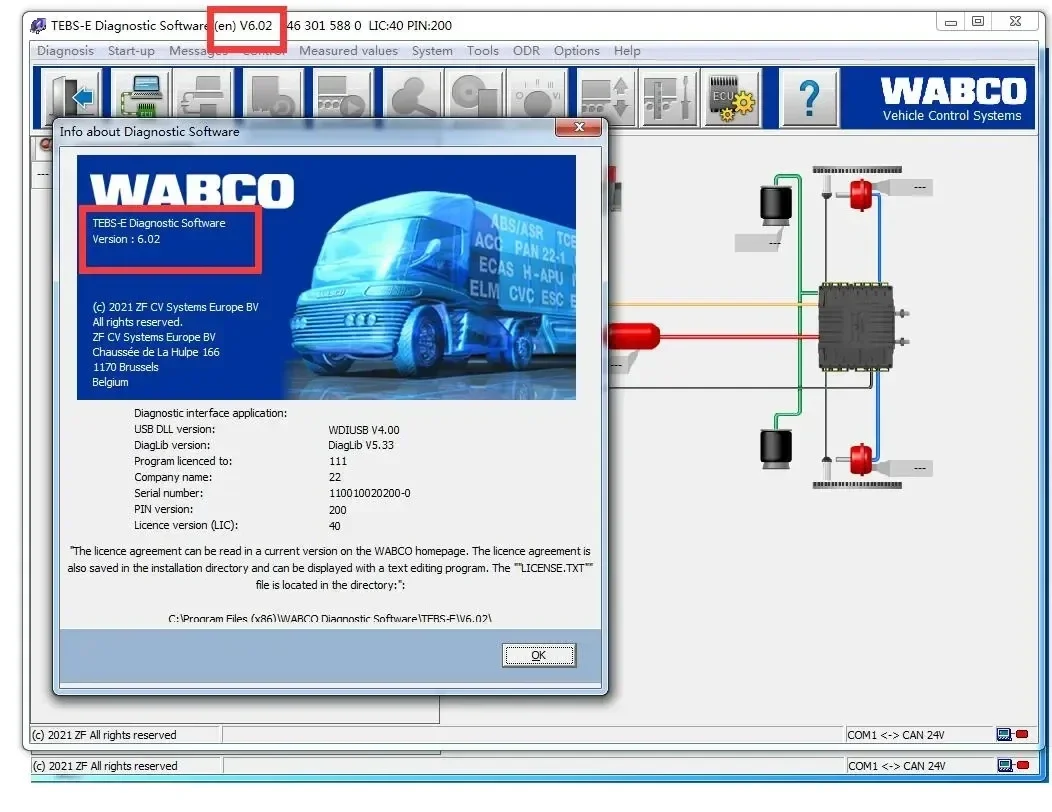Close the TEBS-E Diagnostic Software main window
Screen dimensions: 1052x812
pos(1015,22)
